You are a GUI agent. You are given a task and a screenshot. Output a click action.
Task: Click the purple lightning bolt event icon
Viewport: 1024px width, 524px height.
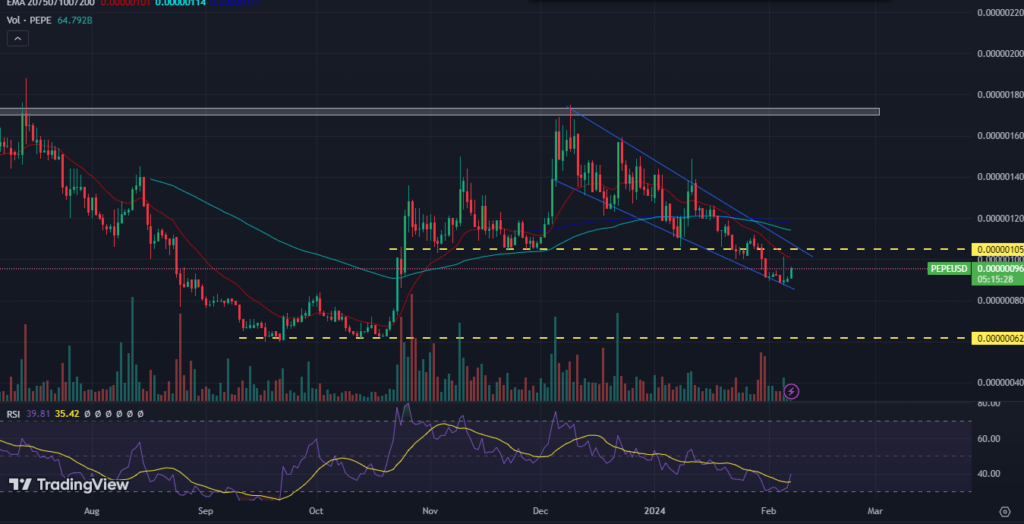pos(792,391)
